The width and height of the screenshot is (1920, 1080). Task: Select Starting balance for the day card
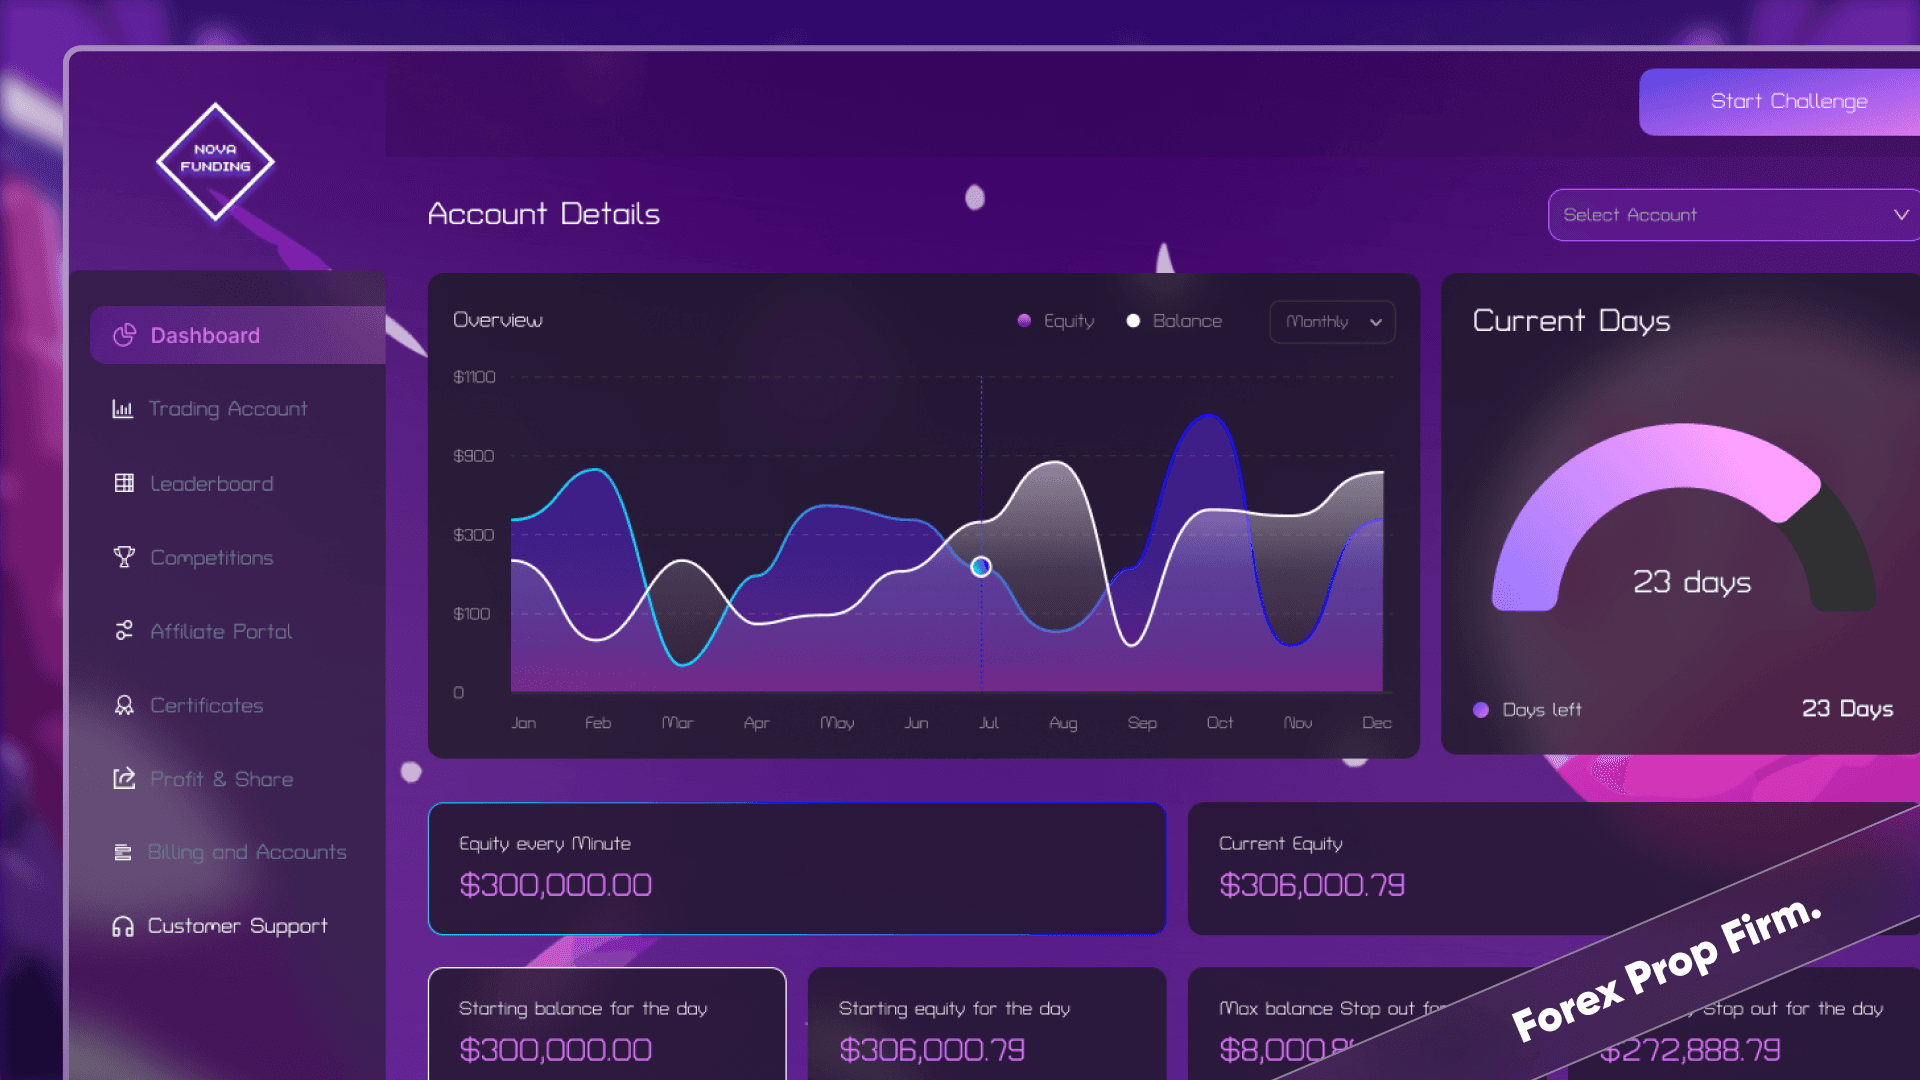click(x=607, y=1024)
